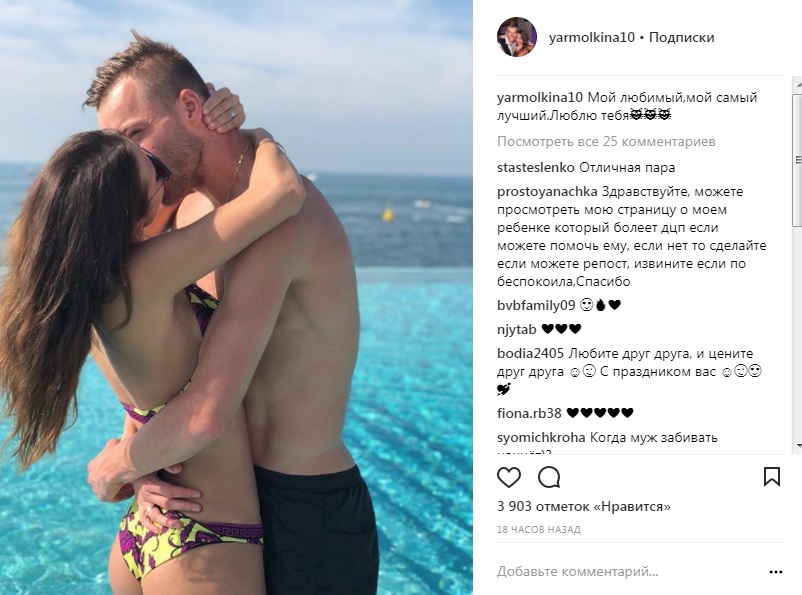Focus the Добавьте комментарий input field
Image resolution: width=802 pixels, height=595 pixels.
click(629, 571)
